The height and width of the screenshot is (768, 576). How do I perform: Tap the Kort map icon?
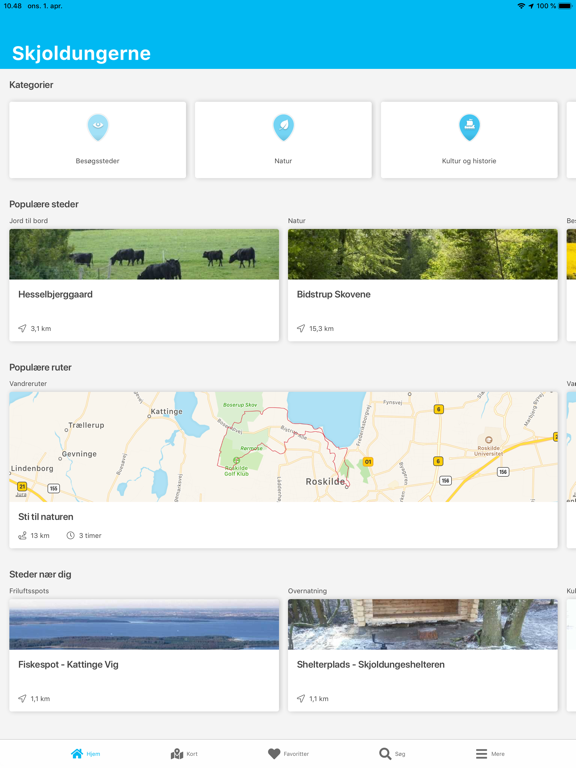click(x=177, y=753)
